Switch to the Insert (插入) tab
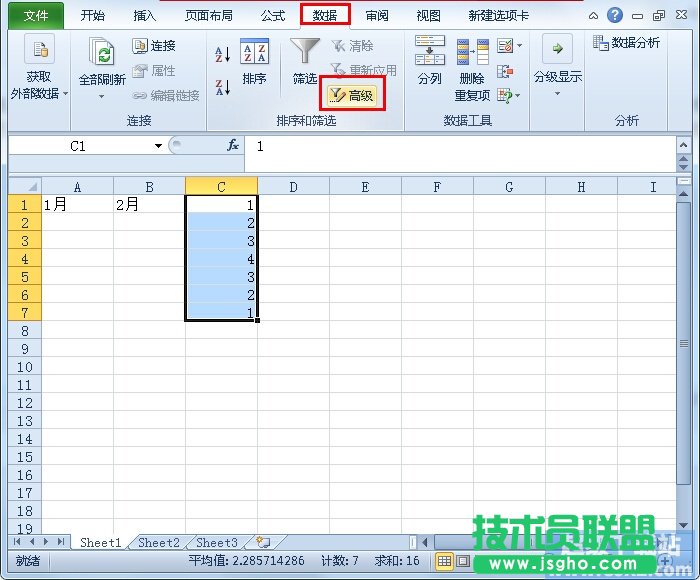Image resolution: width=700 pixels, height=580 pixels. click(x=145, y=16)
